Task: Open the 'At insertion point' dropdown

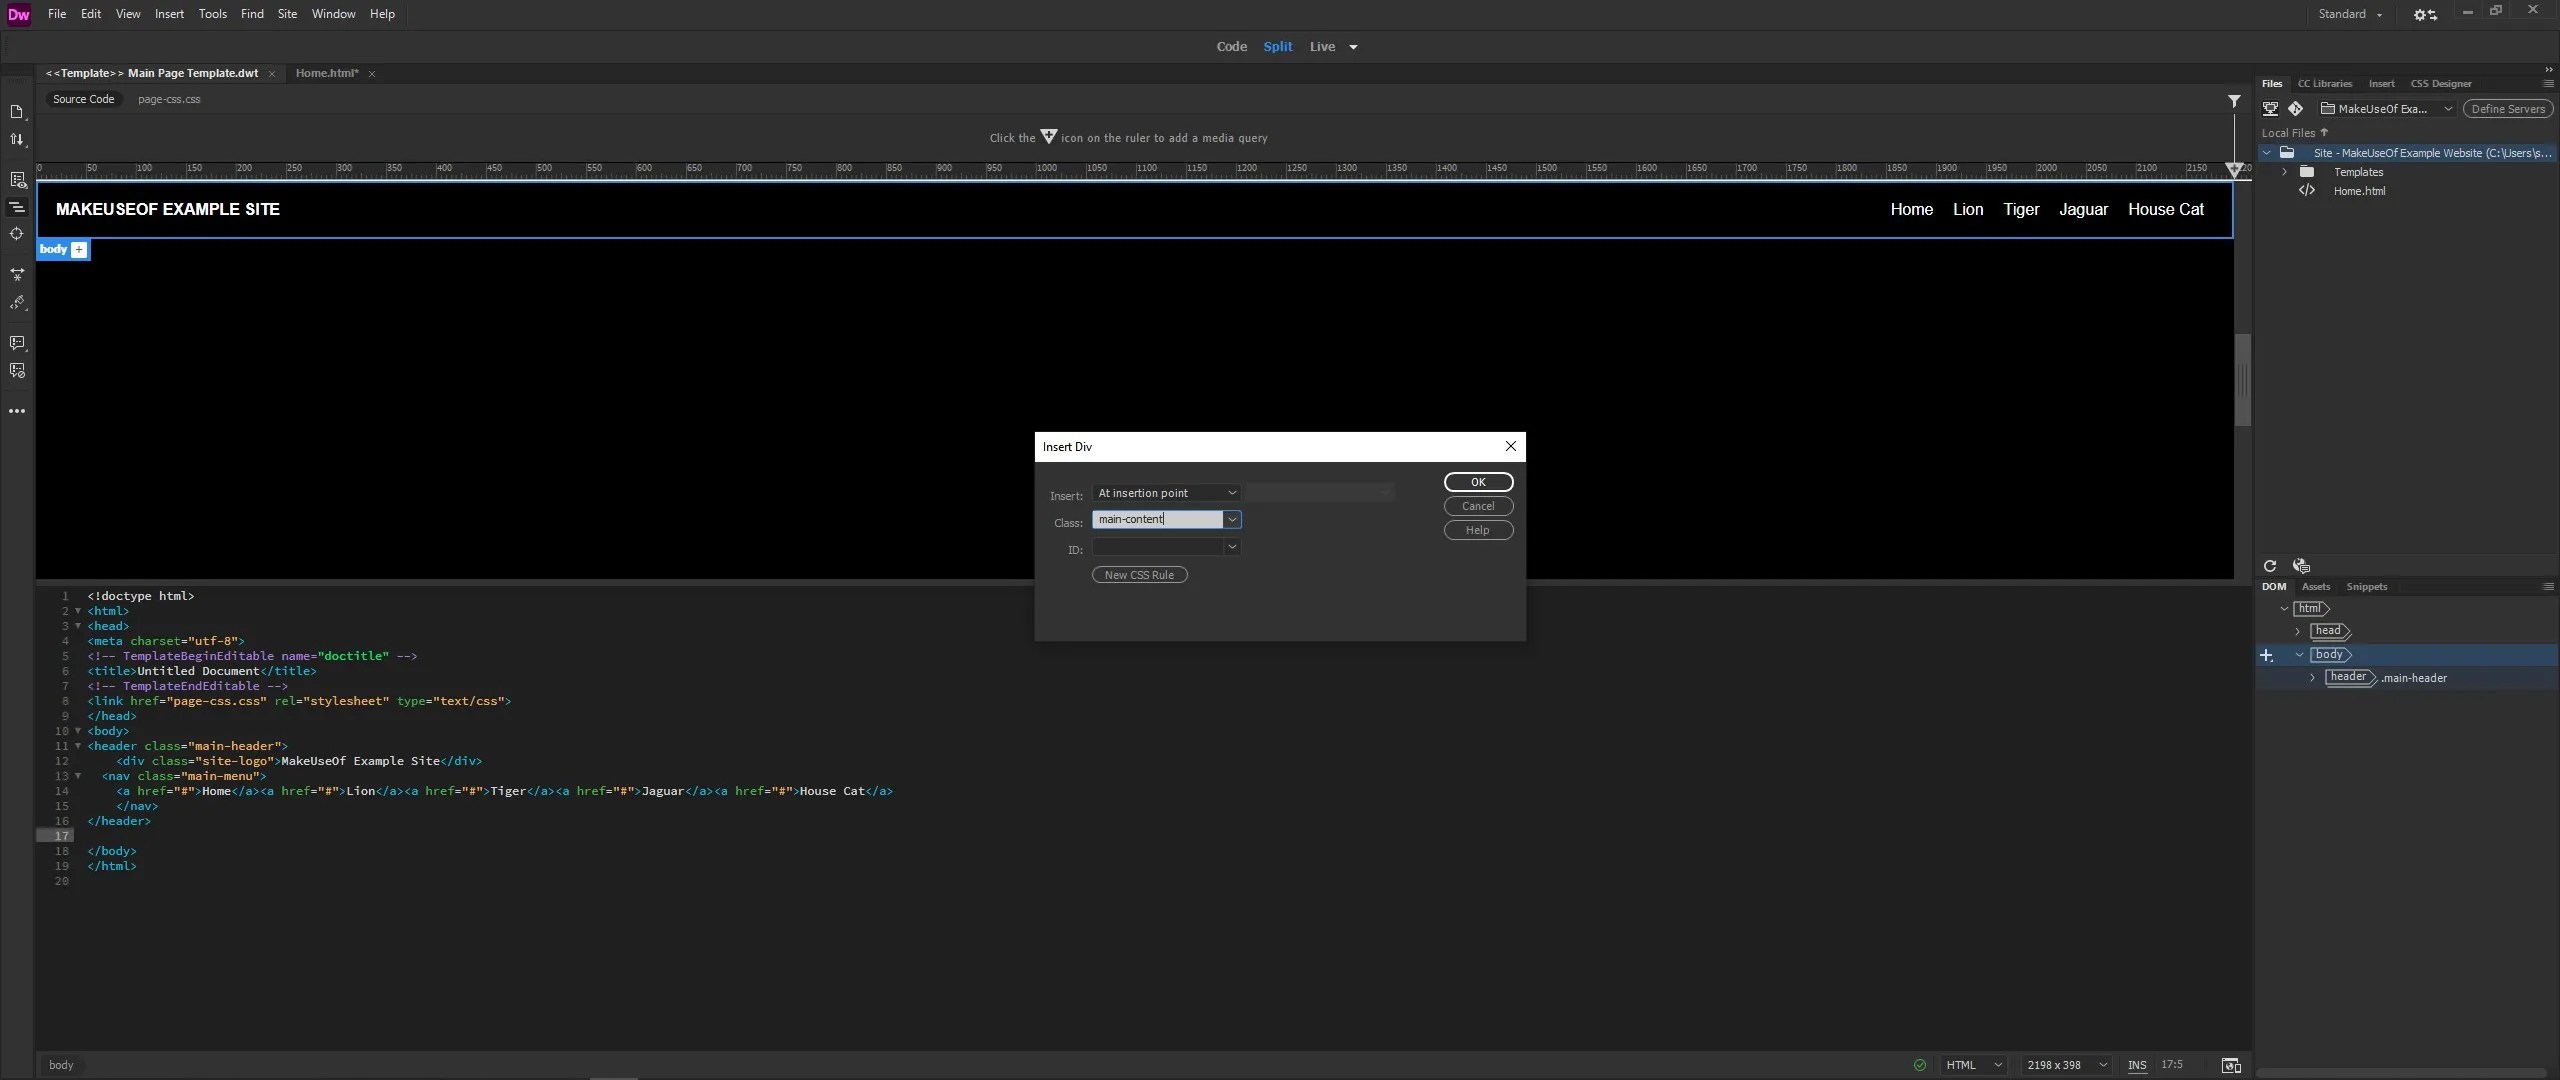Action: (1165, 492)
